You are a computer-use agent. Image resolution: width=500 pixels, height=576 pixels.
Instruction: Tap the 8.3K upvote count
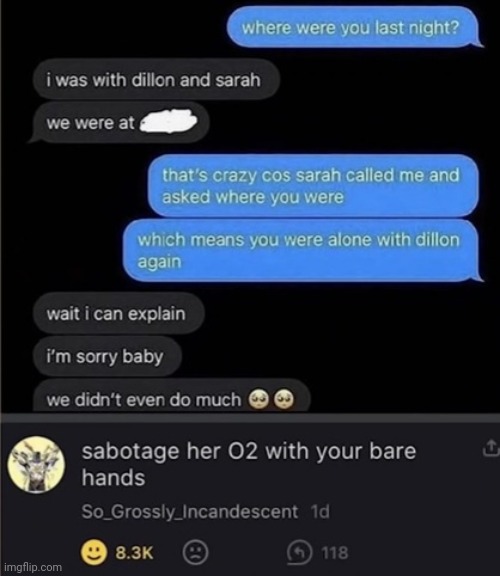134,552
